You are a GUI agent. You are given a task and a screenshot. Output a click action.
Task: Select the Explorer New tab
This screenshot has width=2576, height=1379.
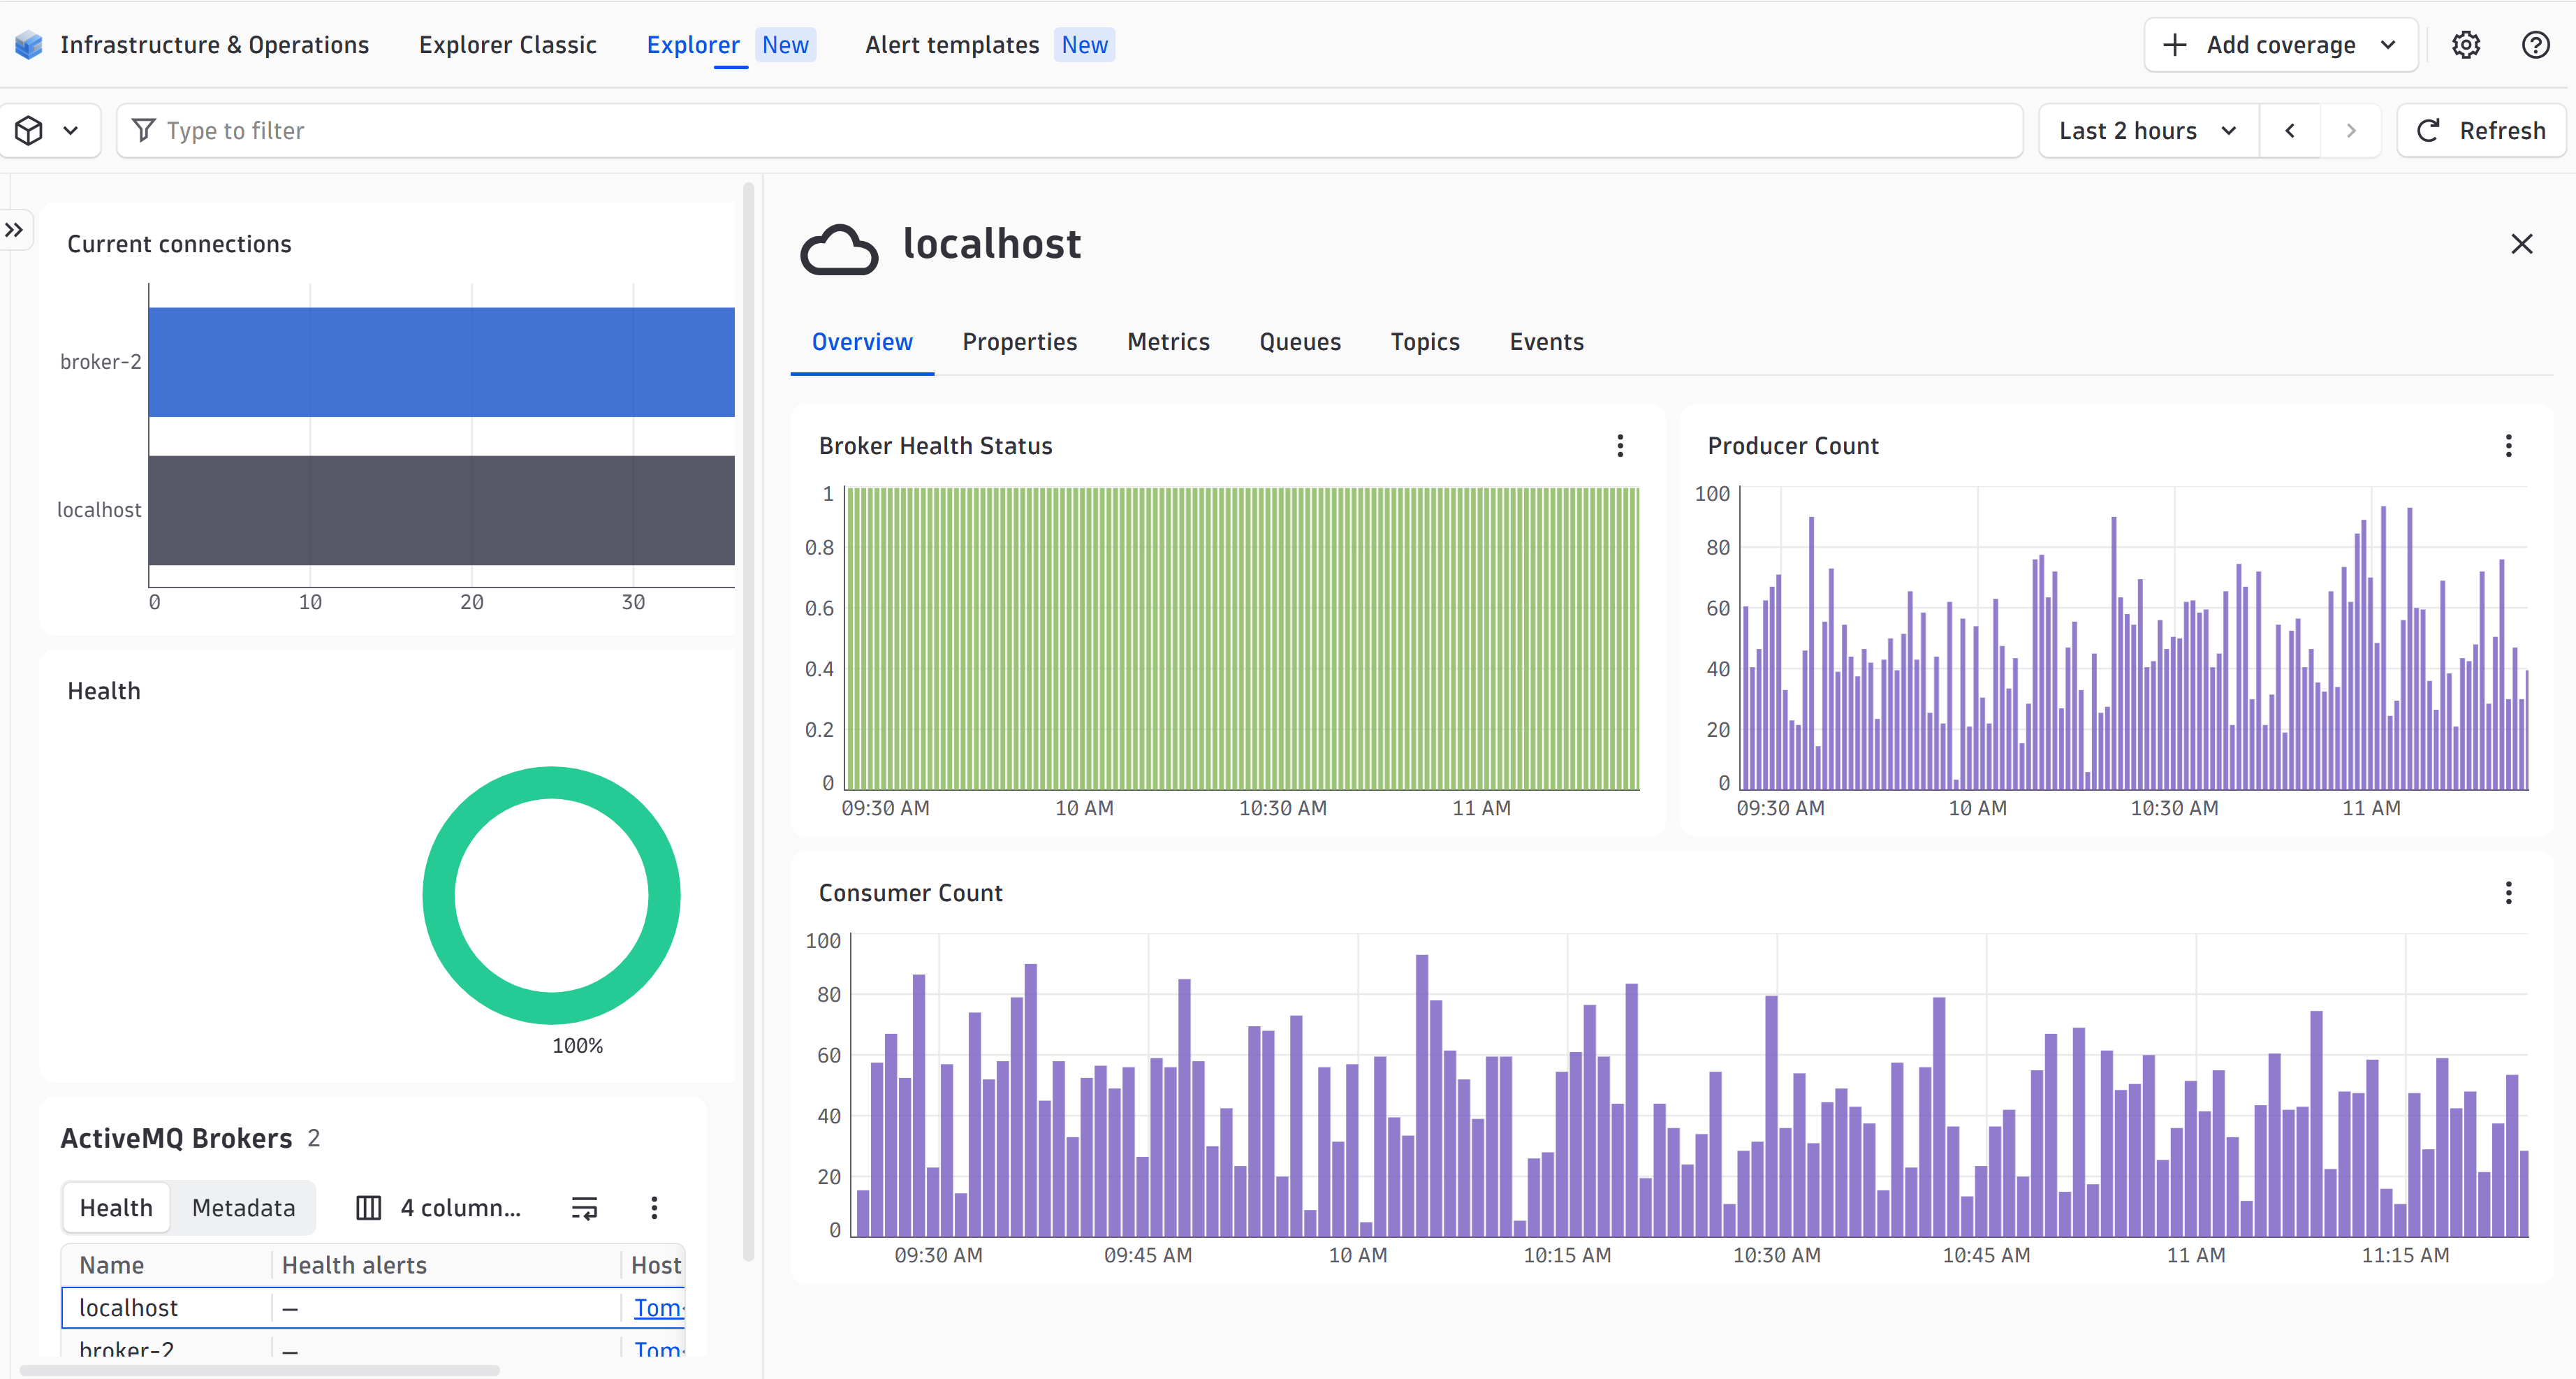pos(730,45)
